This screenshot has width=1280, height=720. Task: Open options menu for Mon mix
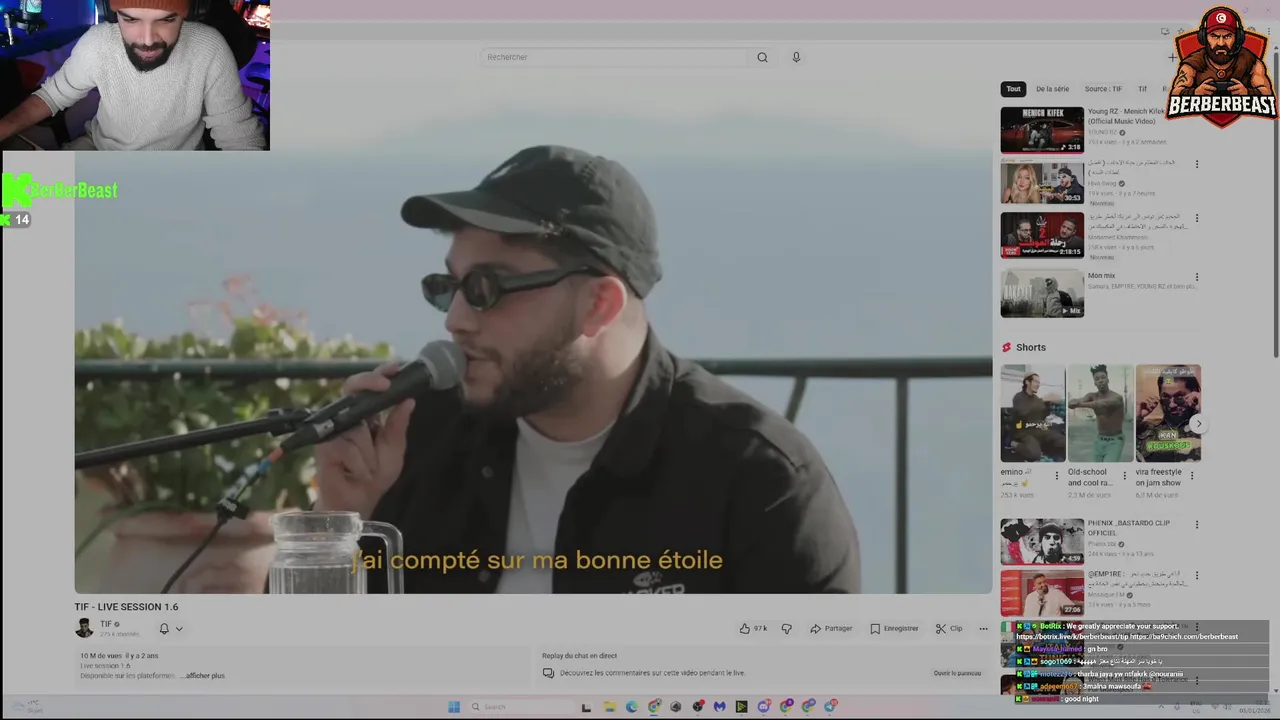(1196, 278)
